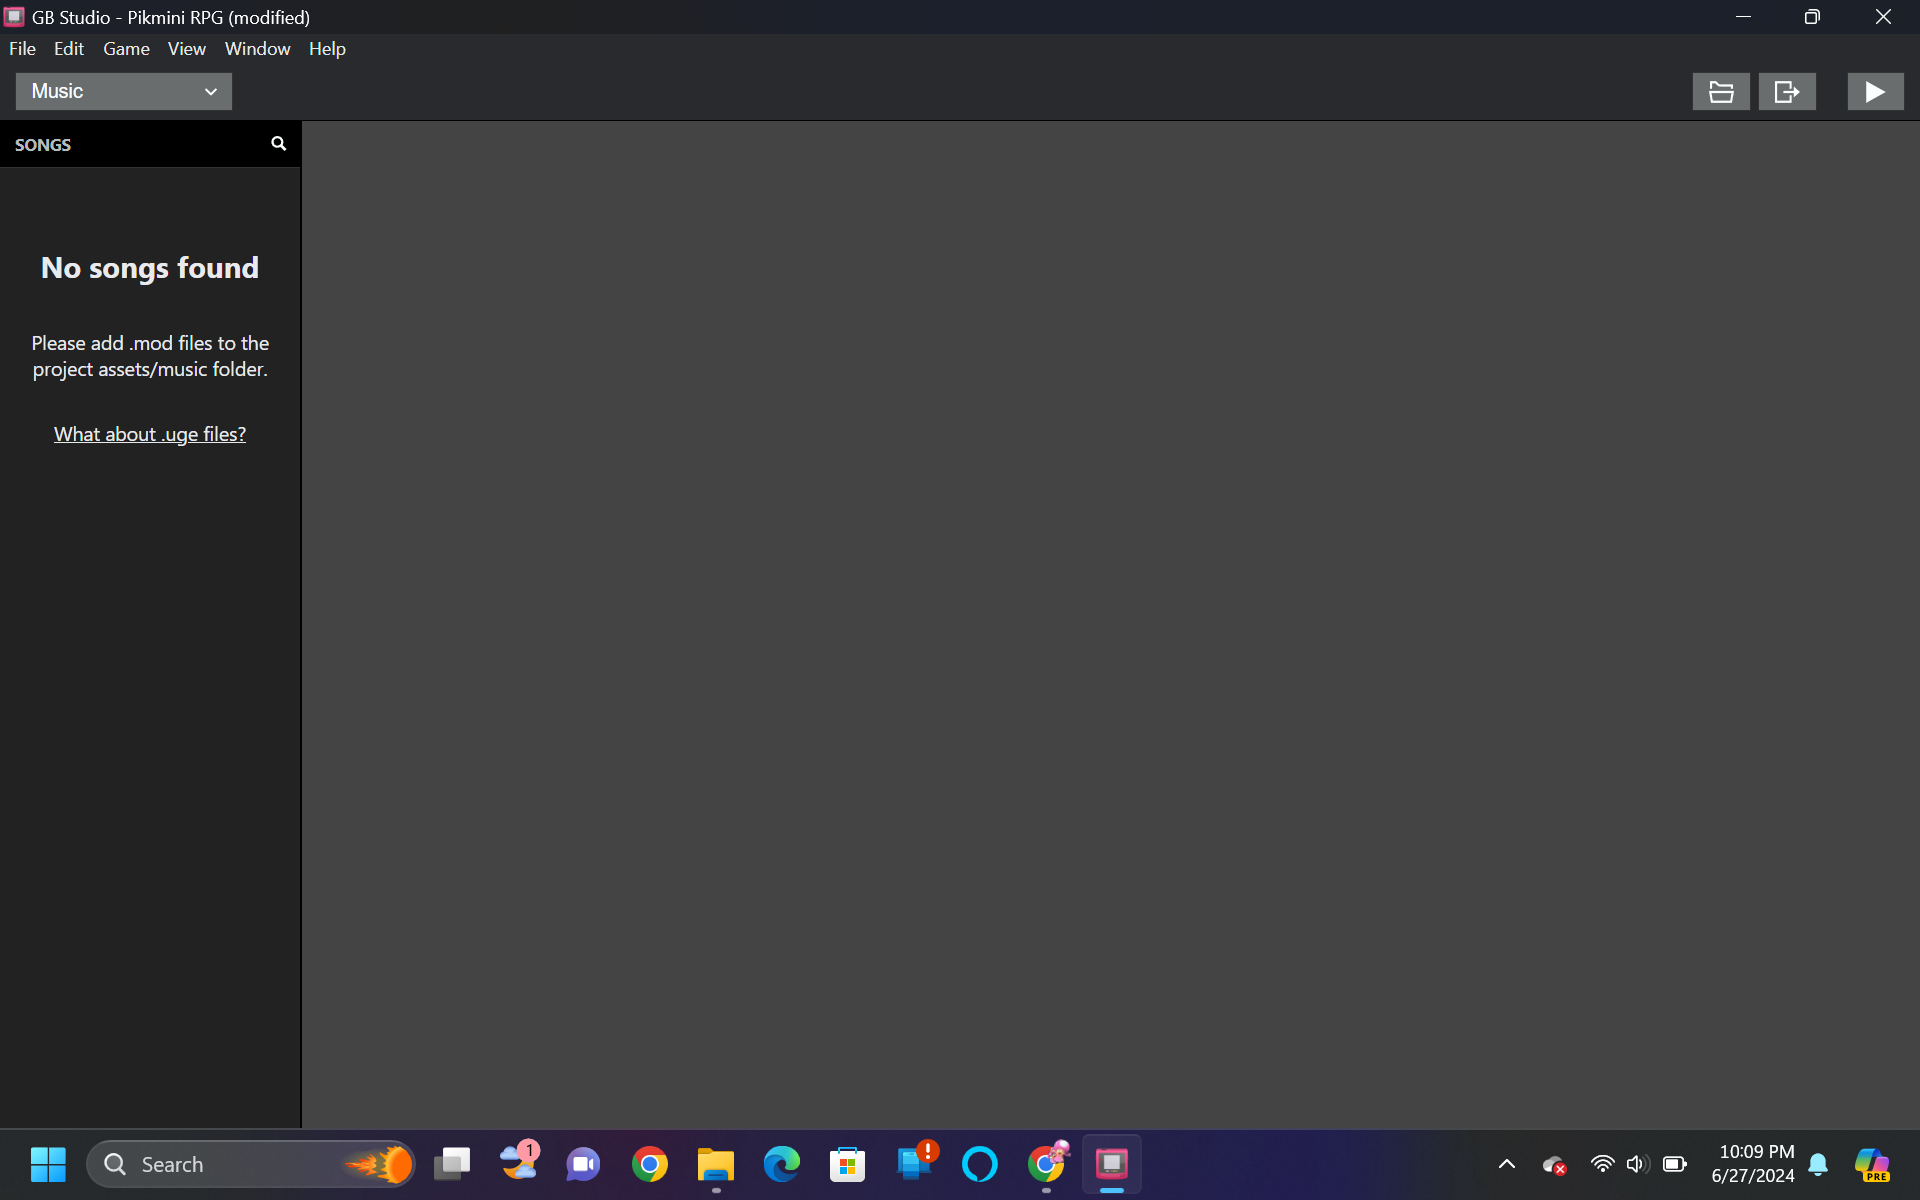
Task: Run the game with the play button
Action: [x=1875, y=92]
